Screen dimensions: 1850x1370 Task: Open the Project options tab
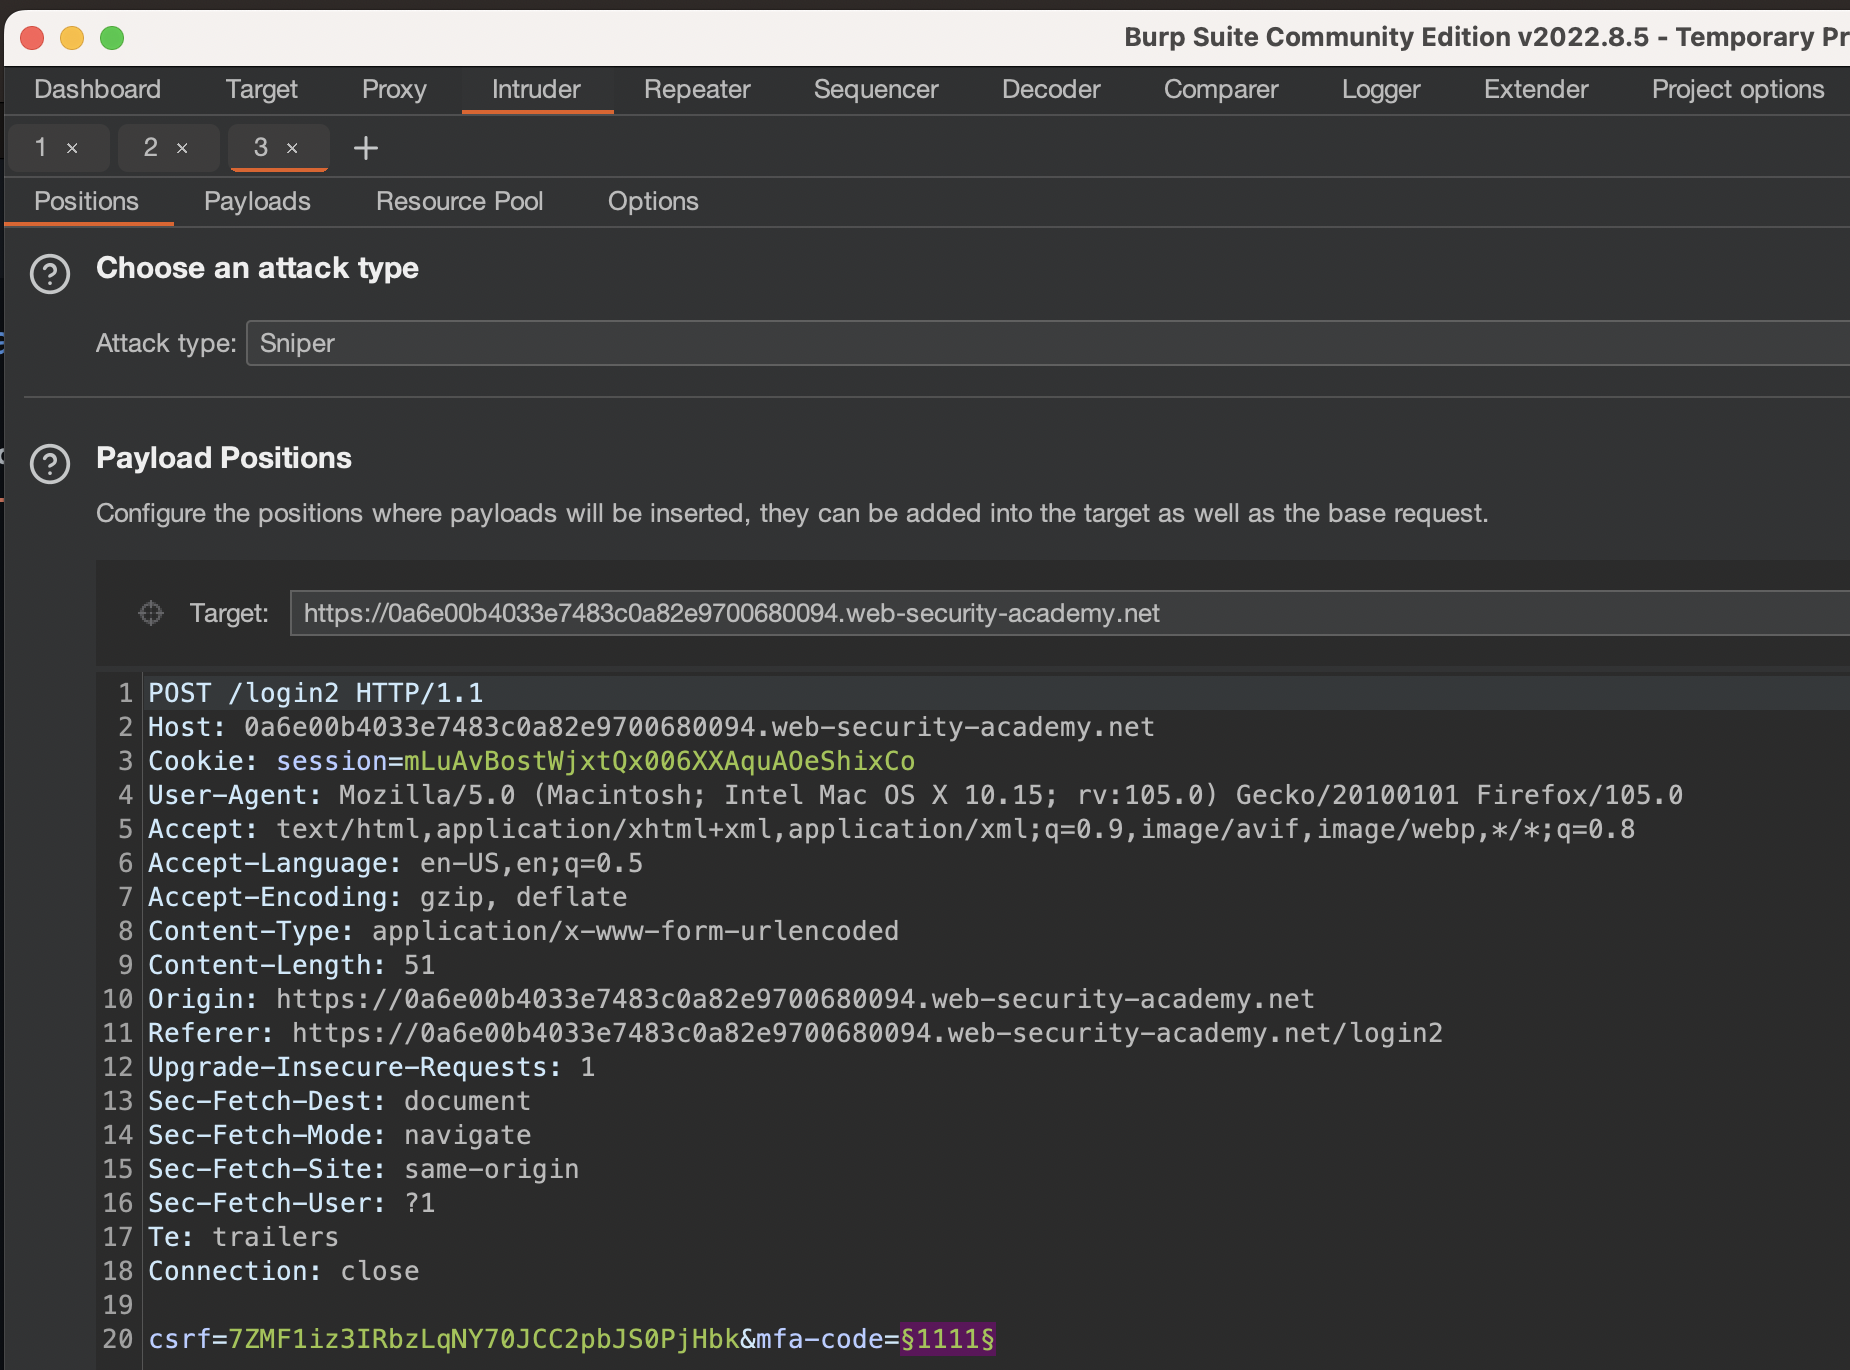pyautogui.click(x=1738, y=90)
